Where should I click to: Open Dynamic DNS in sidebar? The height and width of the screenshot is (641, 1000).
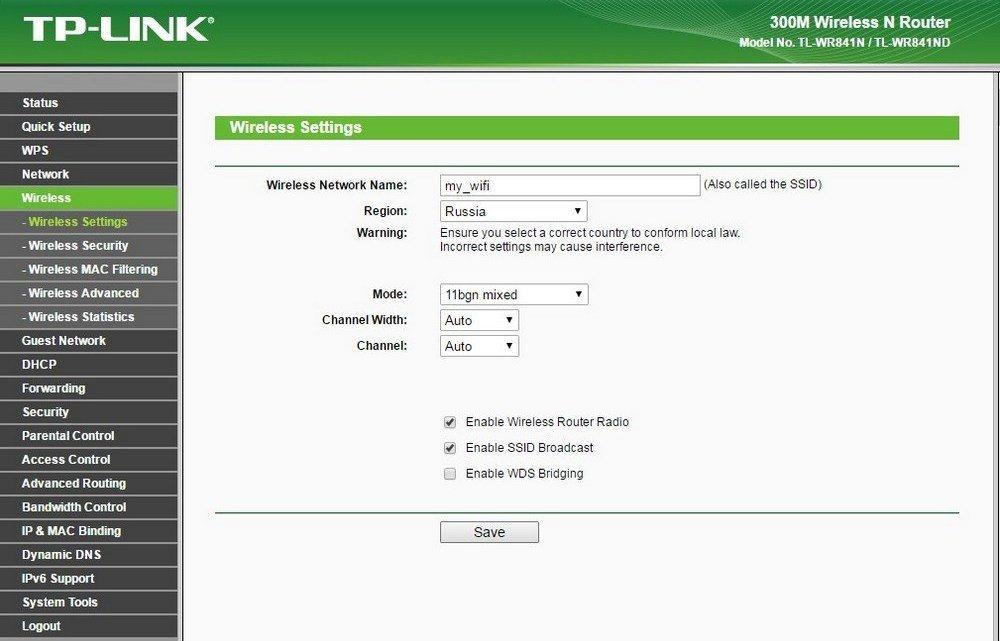tap(89, 555)
